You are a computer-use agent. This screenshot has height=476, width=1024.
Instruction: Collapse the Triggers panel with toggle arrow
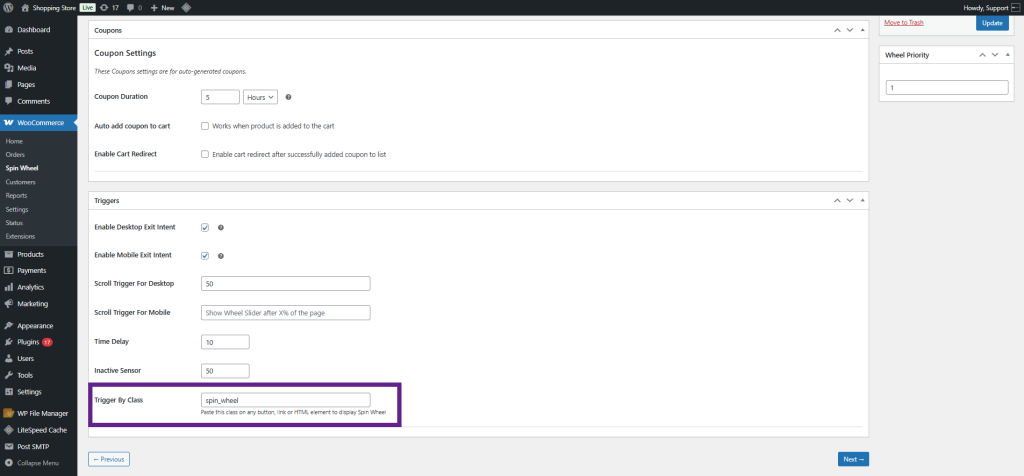point(862,200)
